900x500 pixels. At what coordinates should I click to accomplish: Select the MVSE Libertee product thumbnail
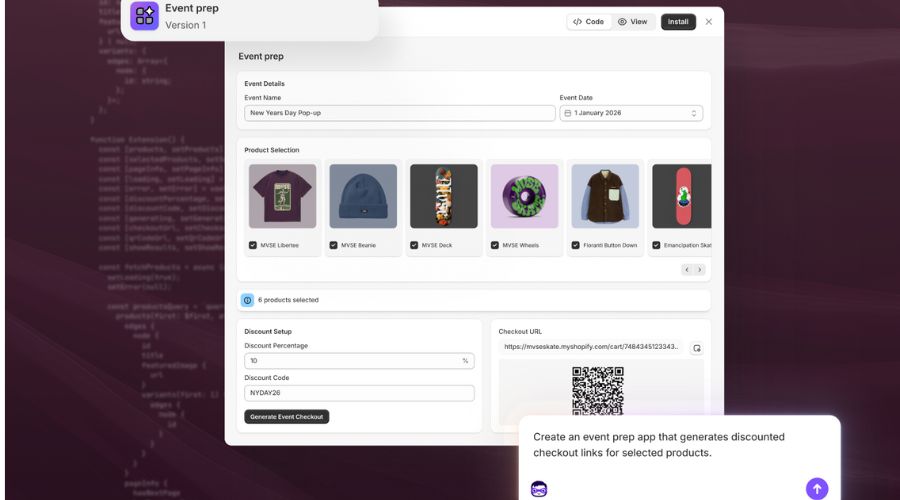tap(282, 196)
